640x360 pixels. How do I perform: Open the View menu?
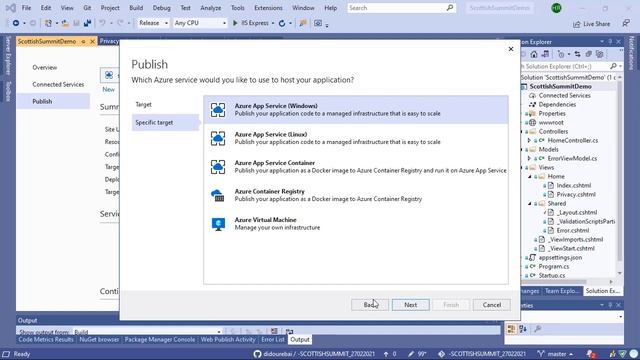tap(67, 8)
